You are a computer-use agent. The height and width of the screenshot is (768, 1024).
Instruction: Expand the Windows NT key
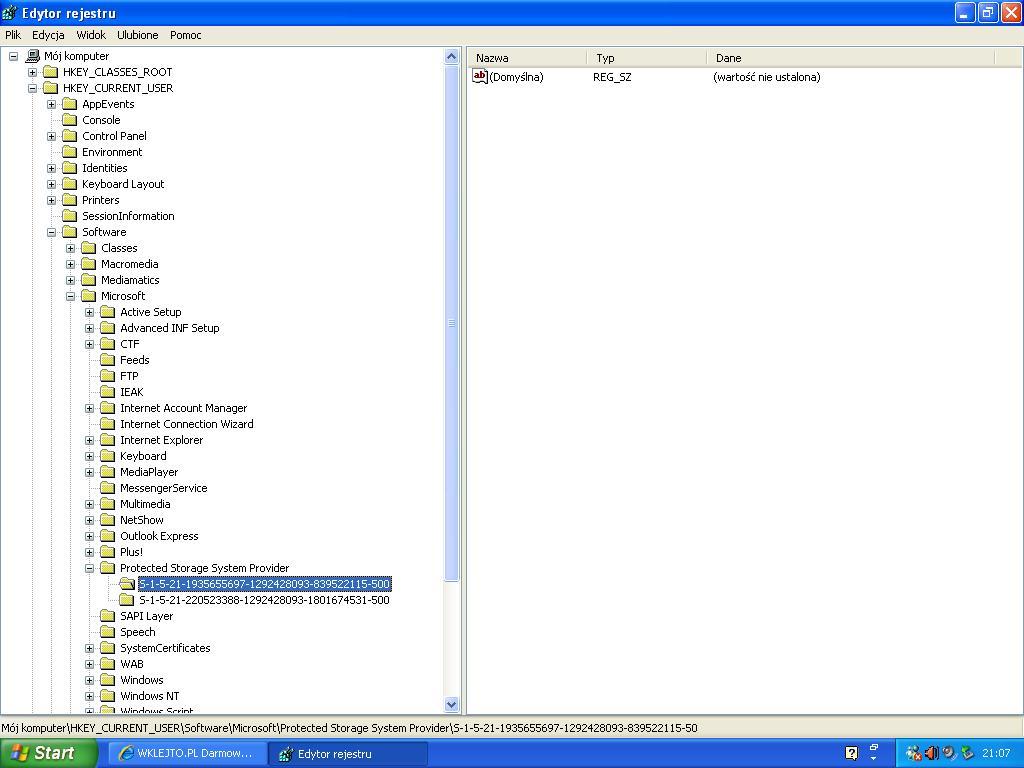[89, 696]
